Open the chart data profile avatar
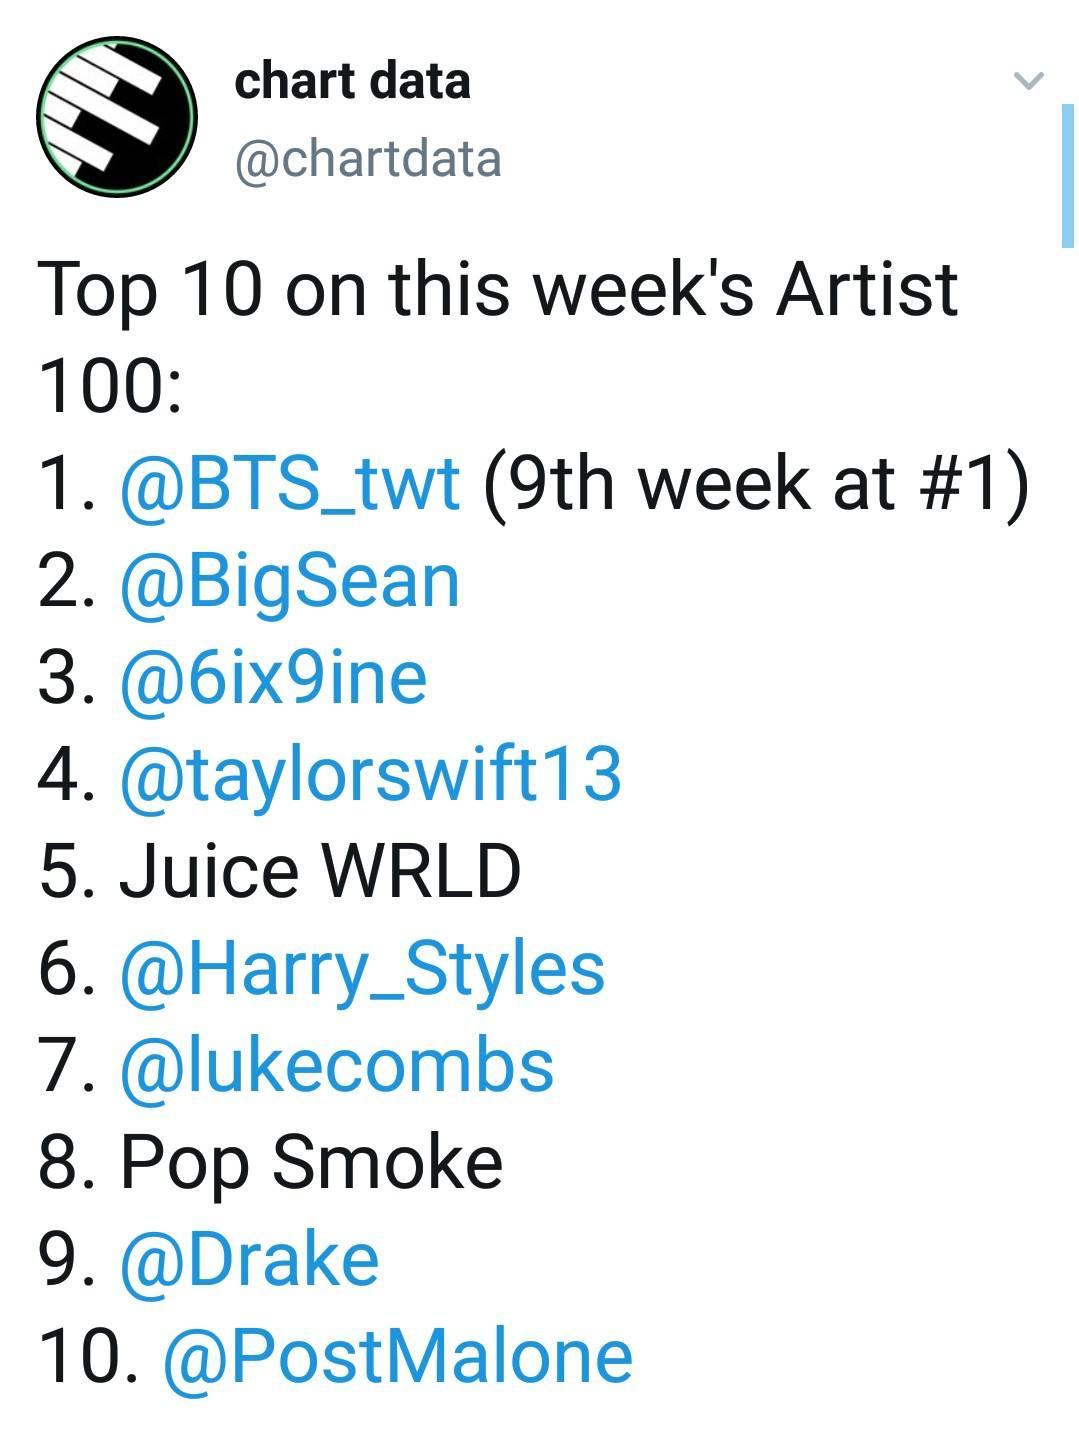Screen dimensions: 1079x1441 tap(117, 117)
